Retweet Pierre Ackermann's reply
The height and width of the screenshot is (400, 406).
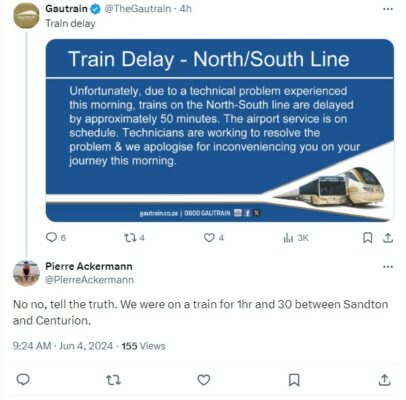coord(113,380)
